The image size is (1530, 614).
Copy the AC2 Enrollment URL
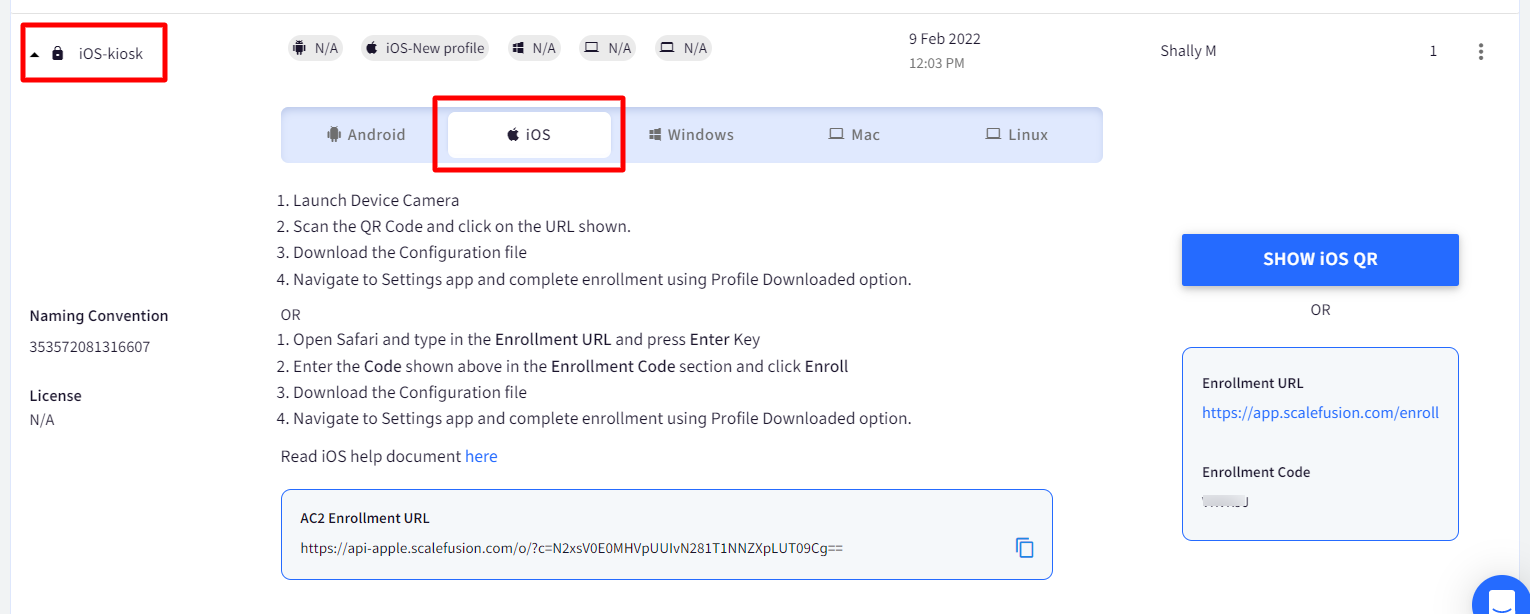point(1025,548)
